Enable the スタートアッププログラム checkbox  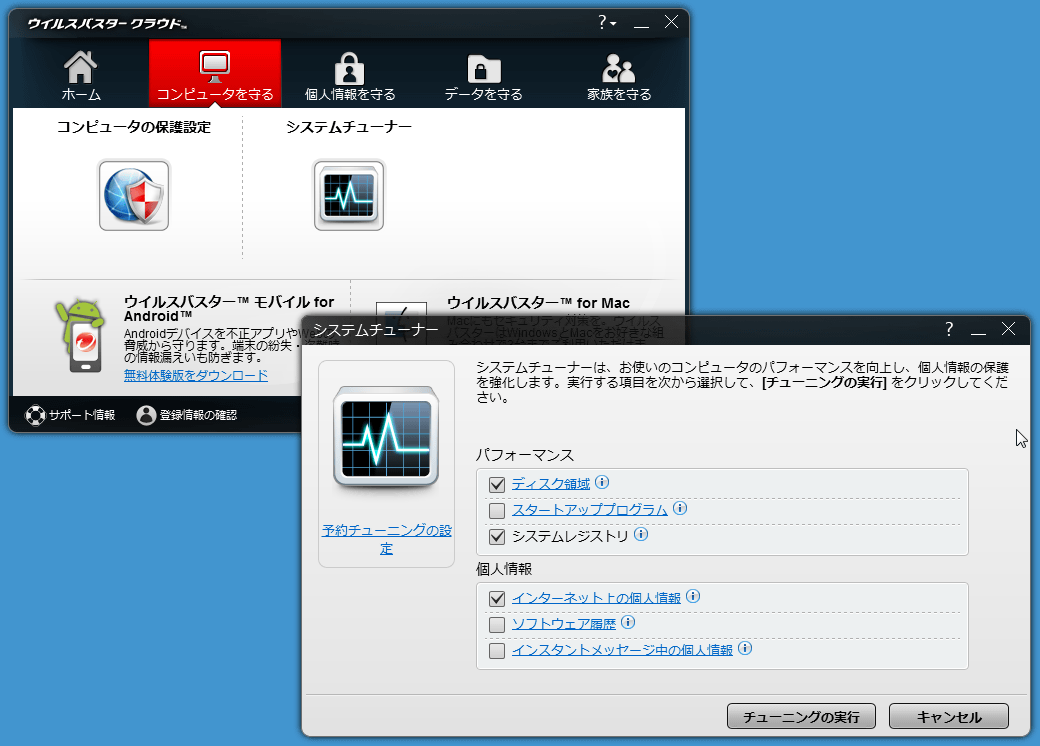[497, 511]
